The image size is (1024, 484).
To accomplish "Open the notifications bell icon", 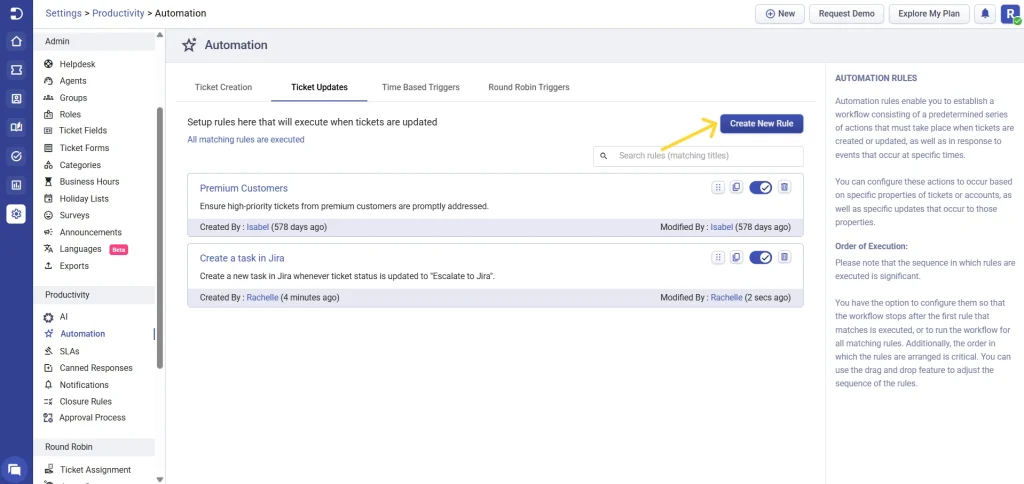I will (x=985, y=14).
